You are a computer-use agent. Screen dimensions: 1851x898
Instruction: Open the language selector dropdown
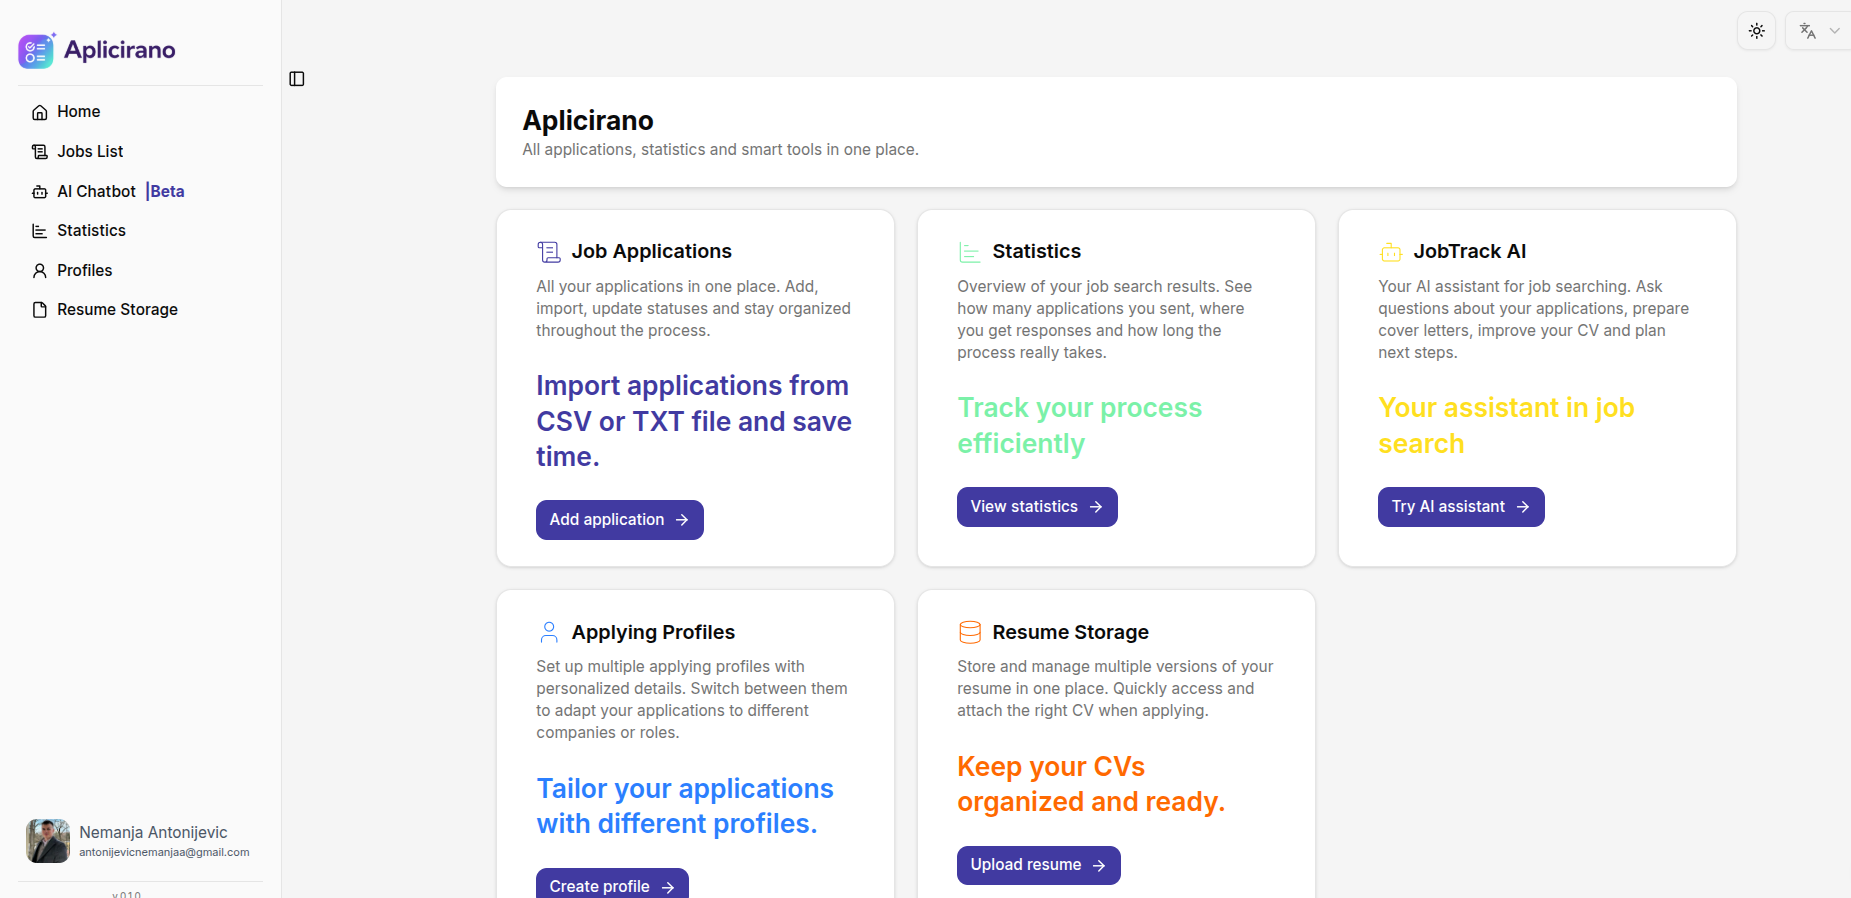click(x=1817, y=30)
